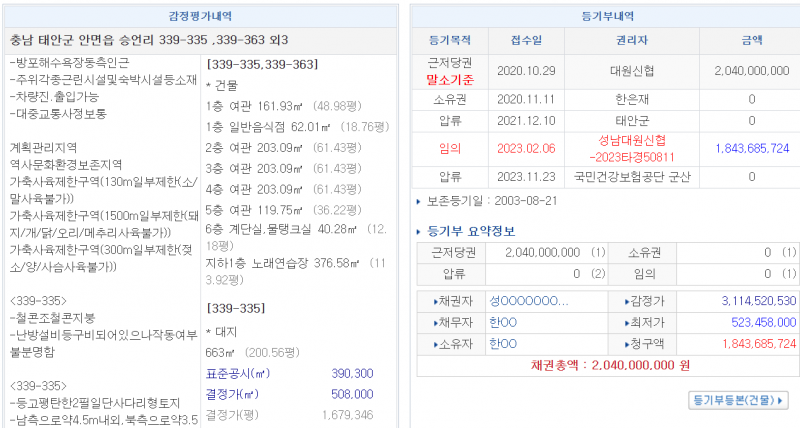The image size is (800, 428).
Task: Click the 접수일 column header
Action: pos(526,40)
